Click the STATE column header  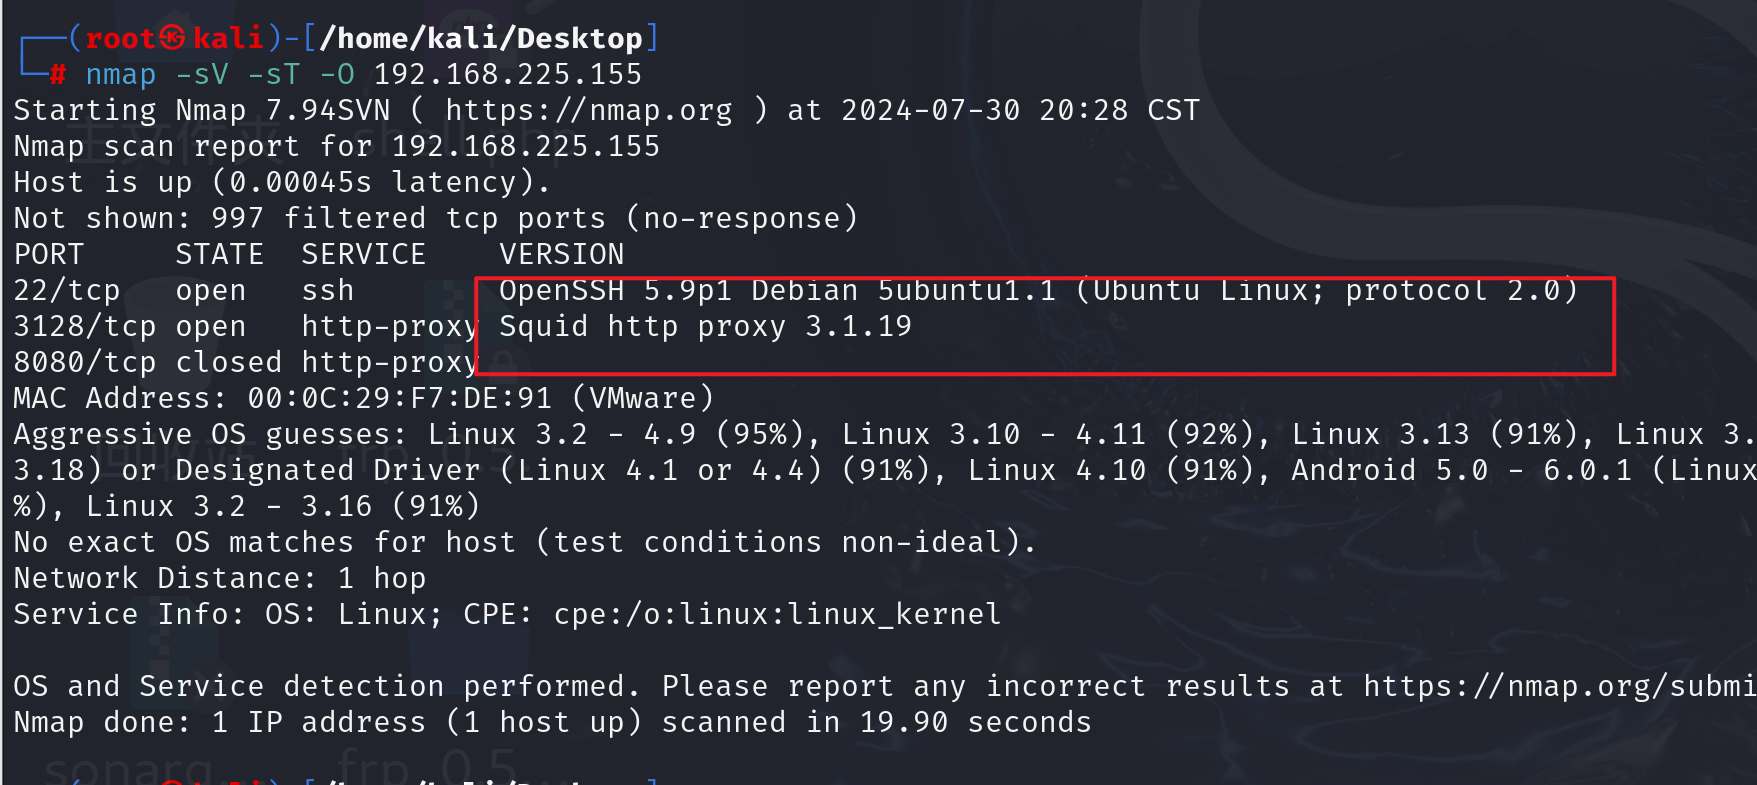pyautogui.click(x=219, y=255)
